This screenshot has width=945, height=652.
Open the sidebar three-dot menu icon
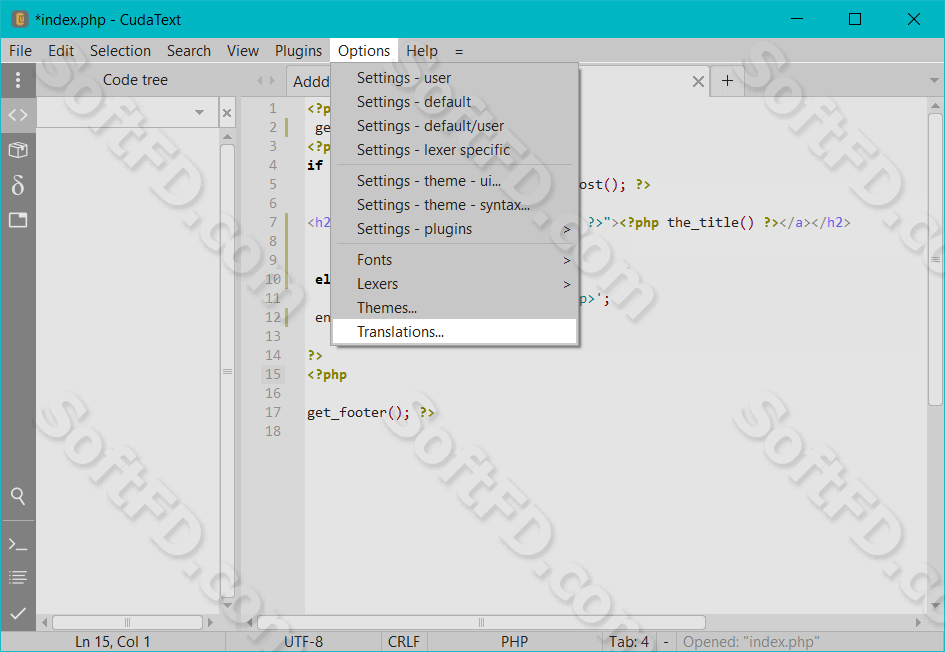pos(18,80)
